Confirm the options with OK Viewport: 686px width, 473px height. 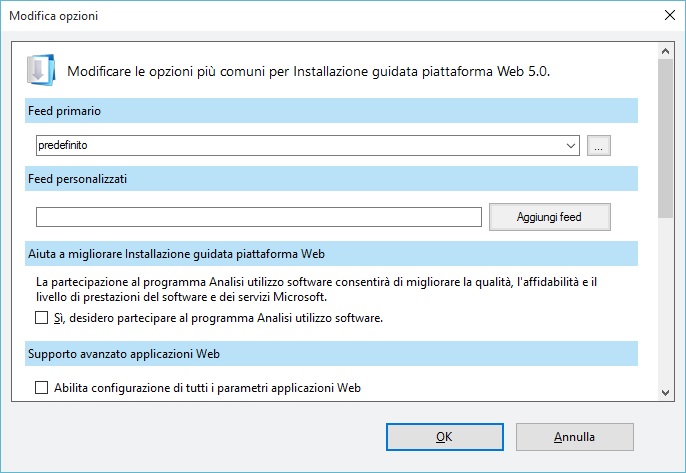point(444,437)
